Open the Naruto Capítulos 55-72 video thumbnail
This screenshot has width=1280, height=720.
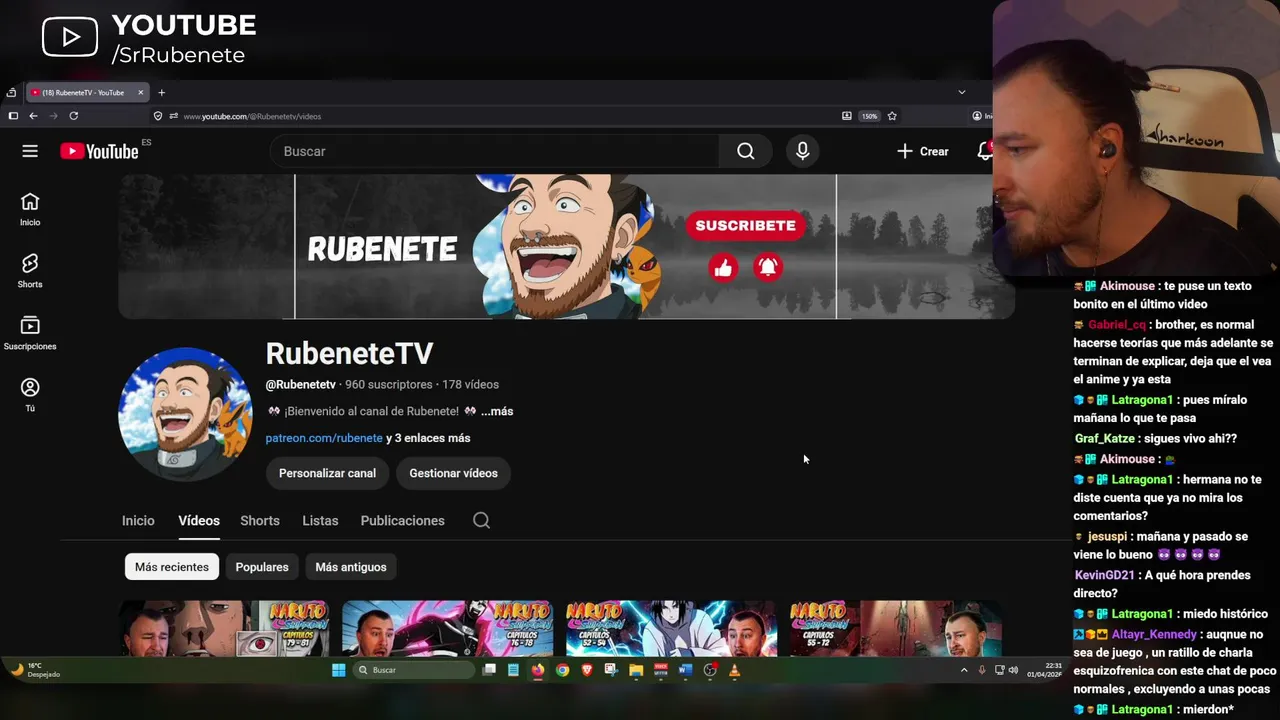tap(894, 628)
